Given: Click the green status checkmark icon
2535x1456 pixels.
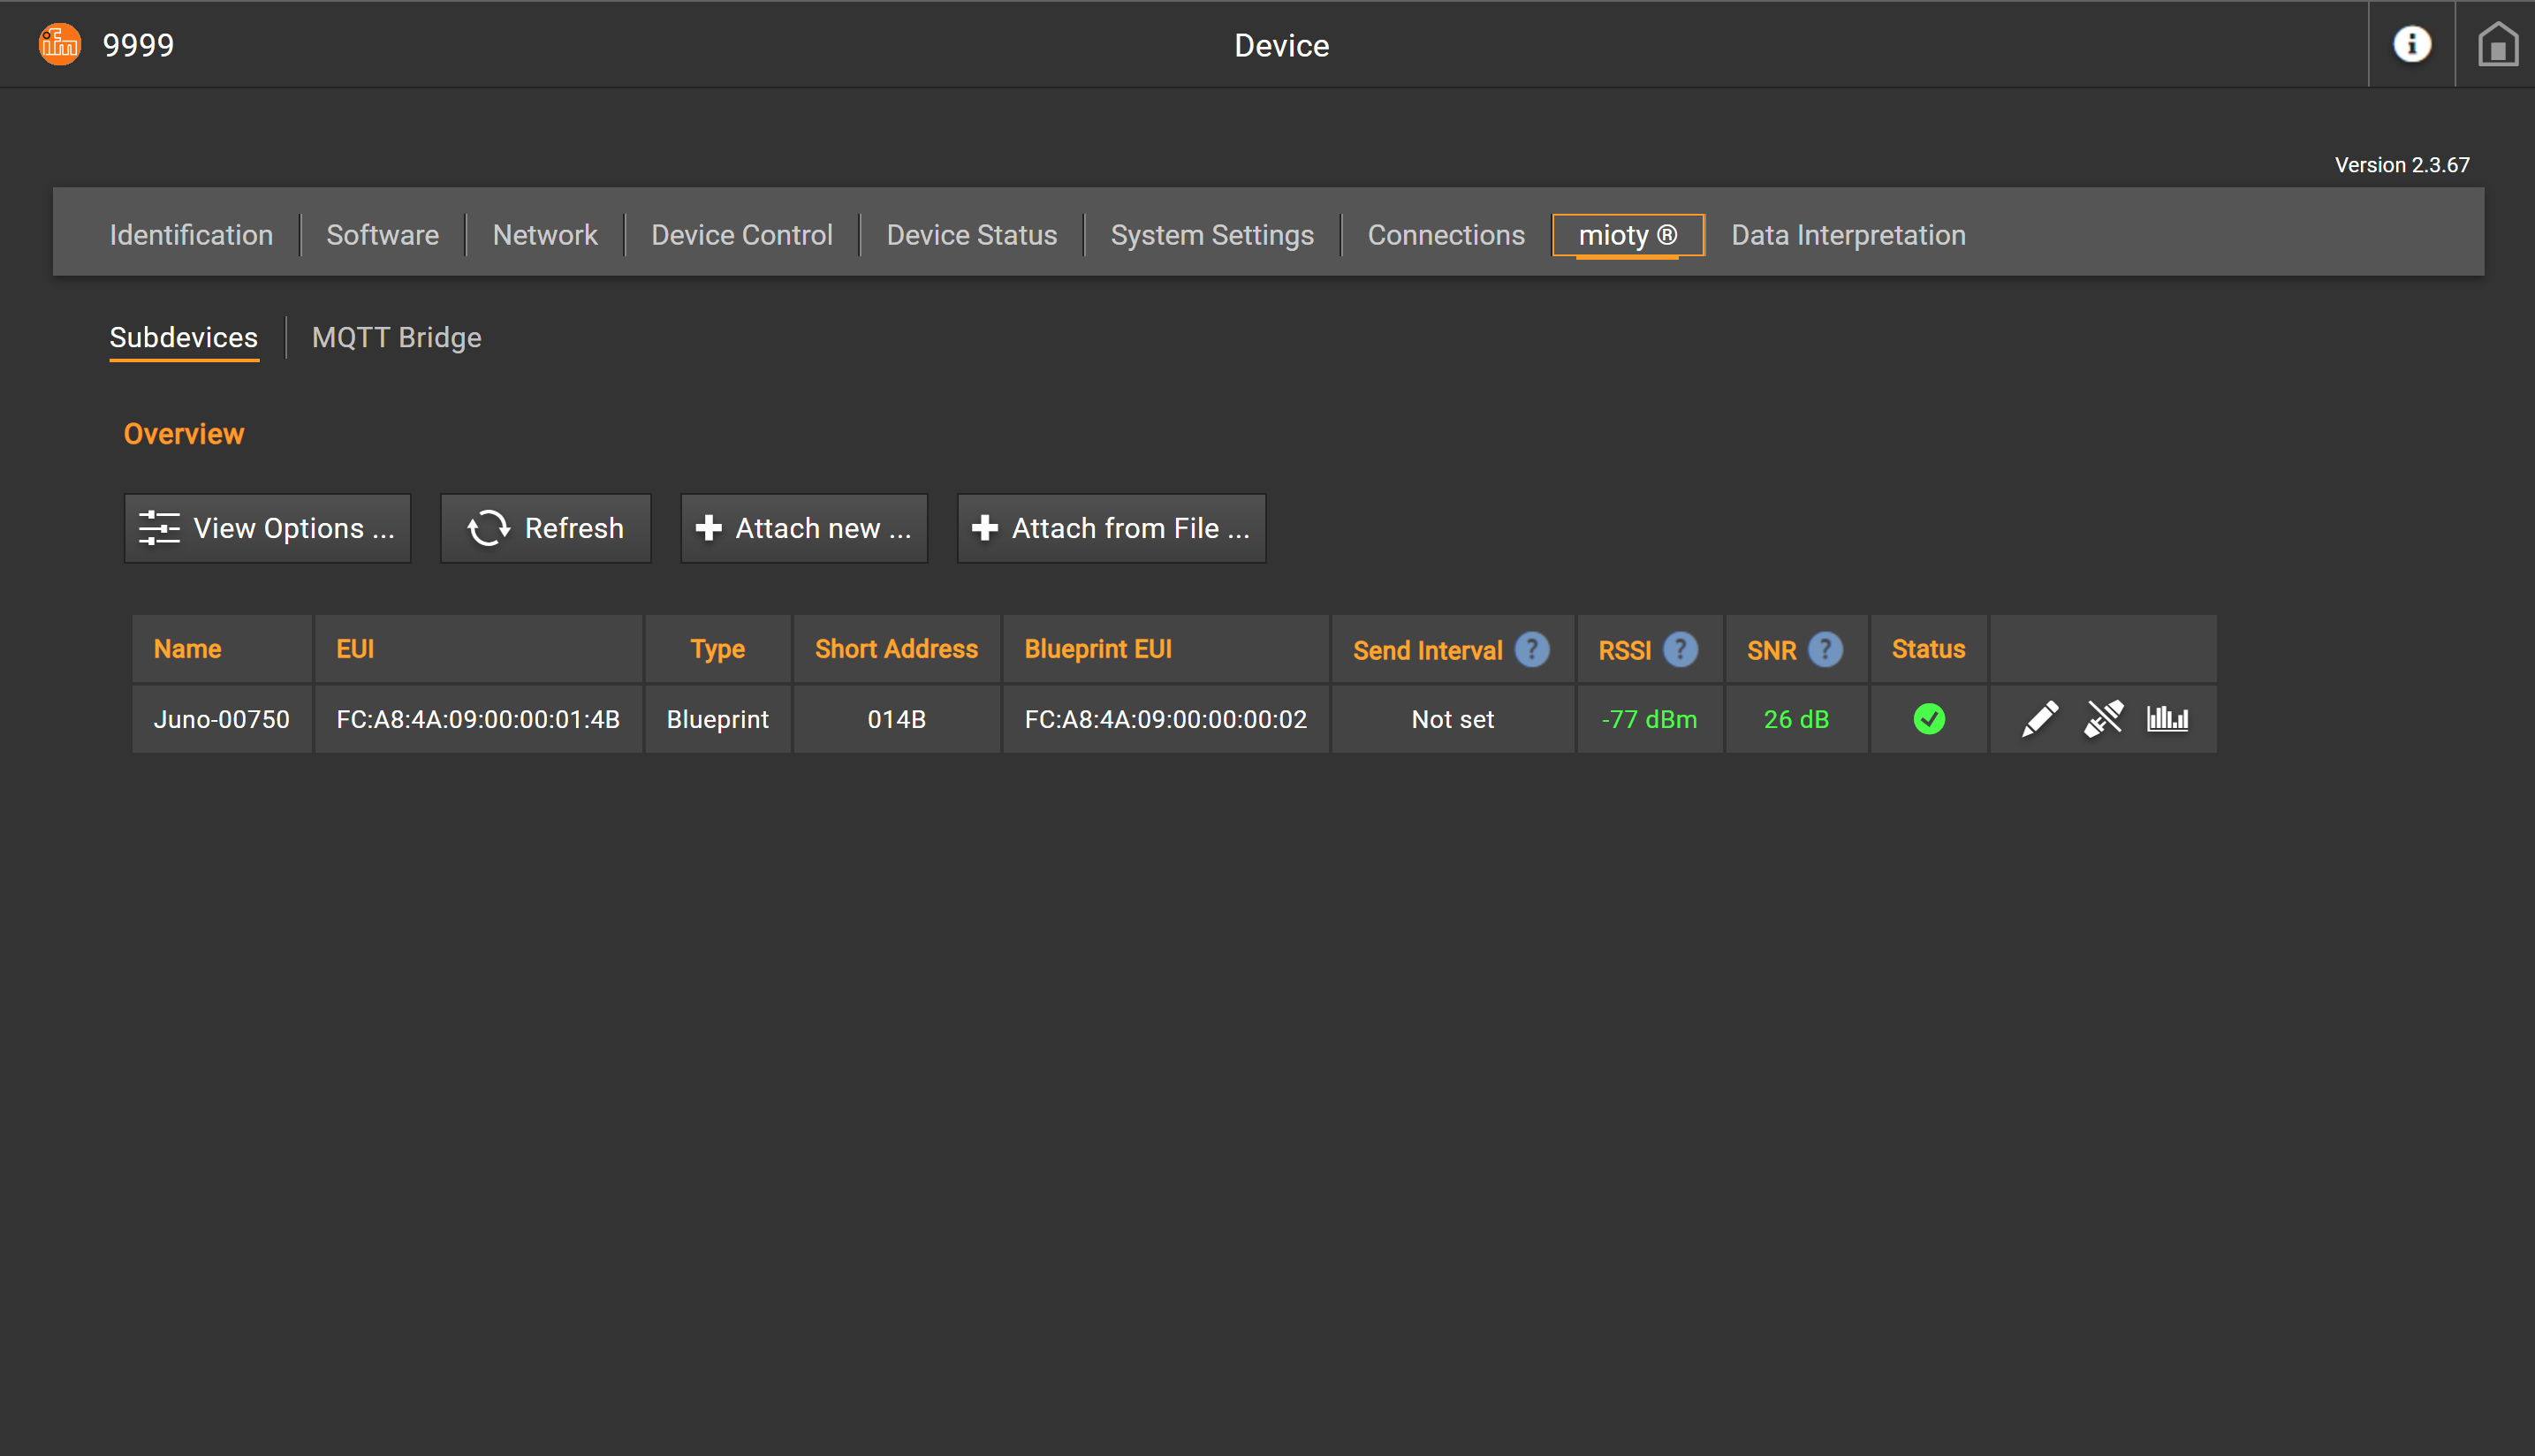Looking at the screenshot, I should pos(1929,719).
